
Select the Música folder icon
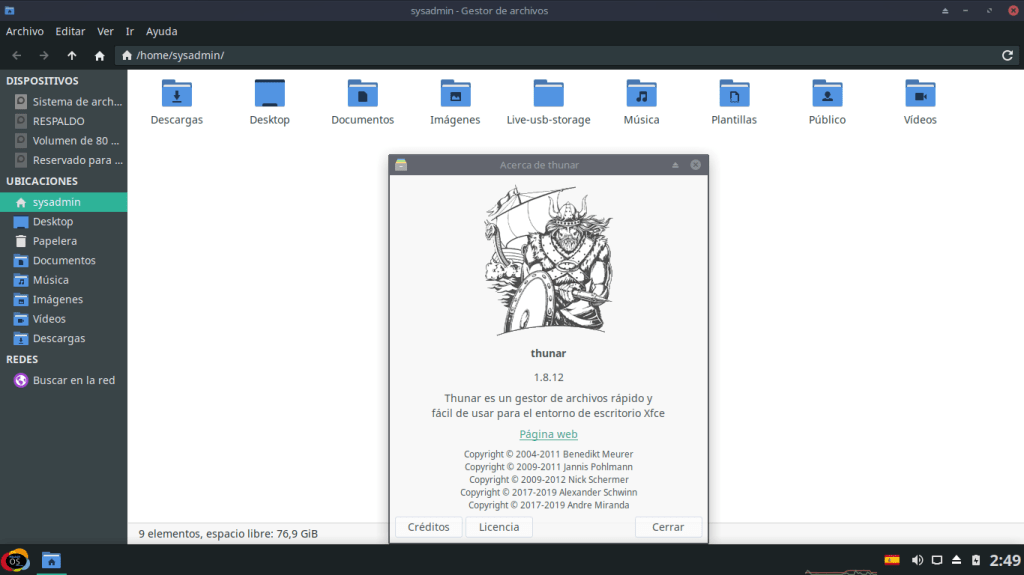[x=641, y=95]
